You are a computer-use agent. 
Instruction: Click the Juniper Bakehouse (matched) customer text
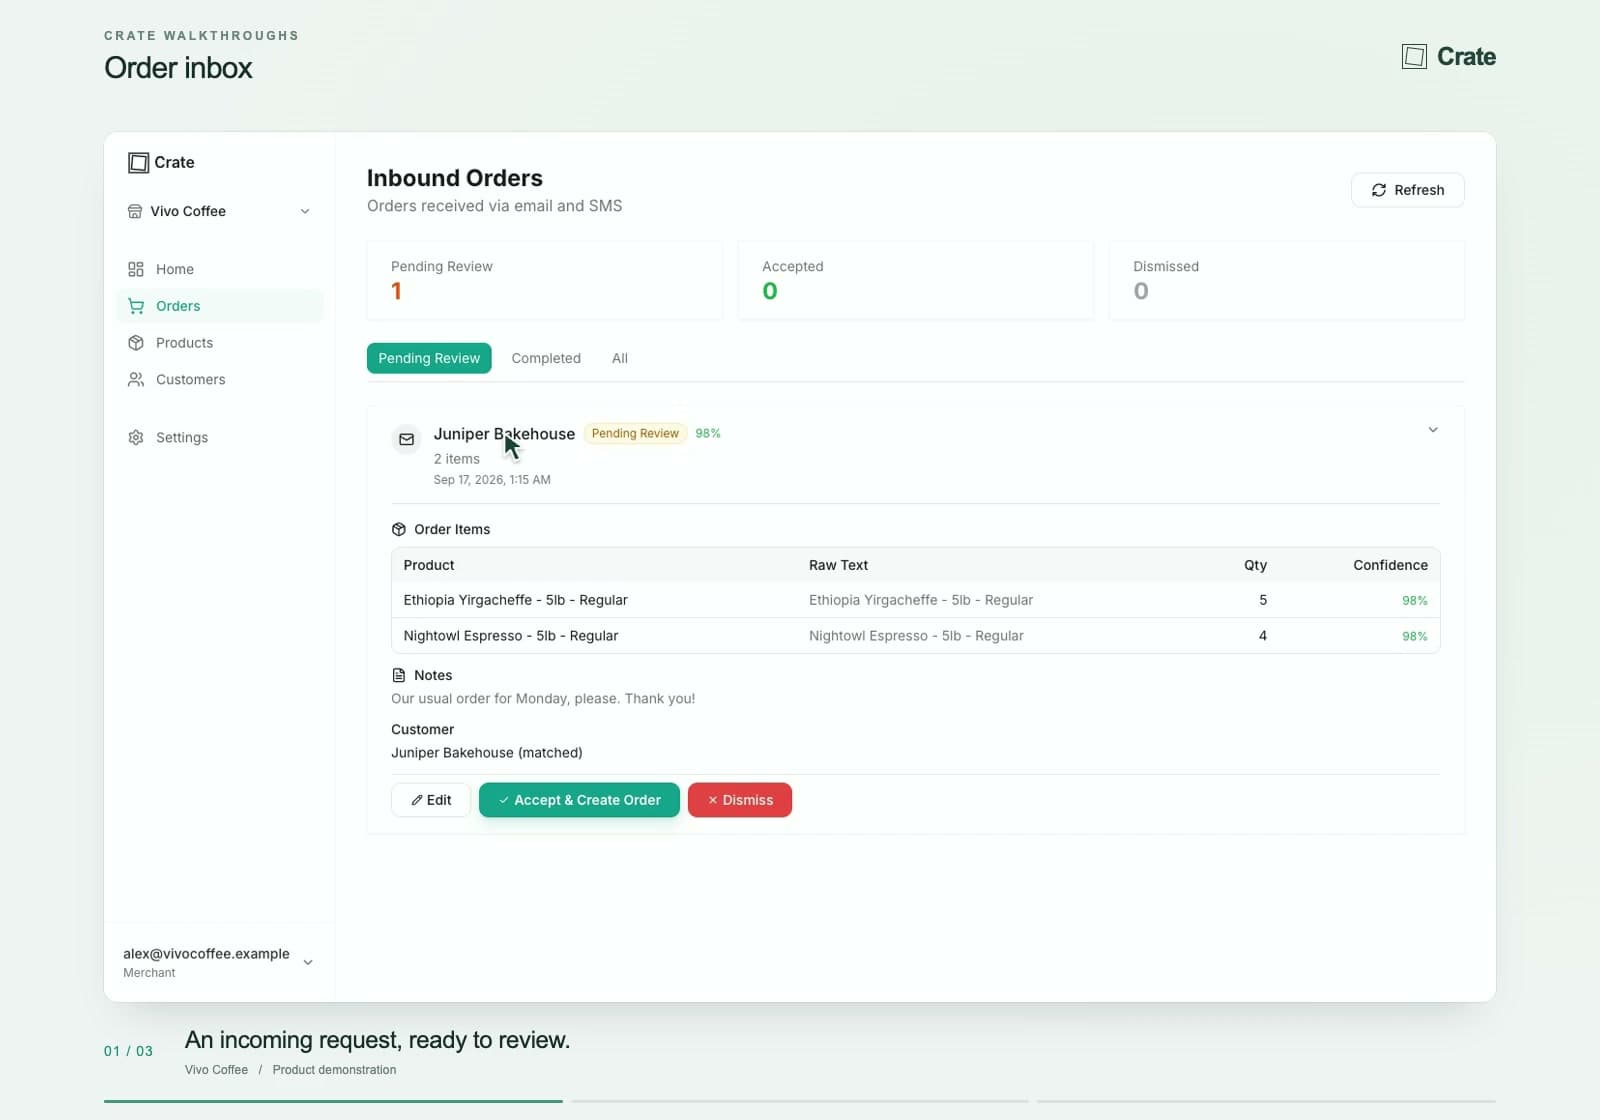pos(487,753)
